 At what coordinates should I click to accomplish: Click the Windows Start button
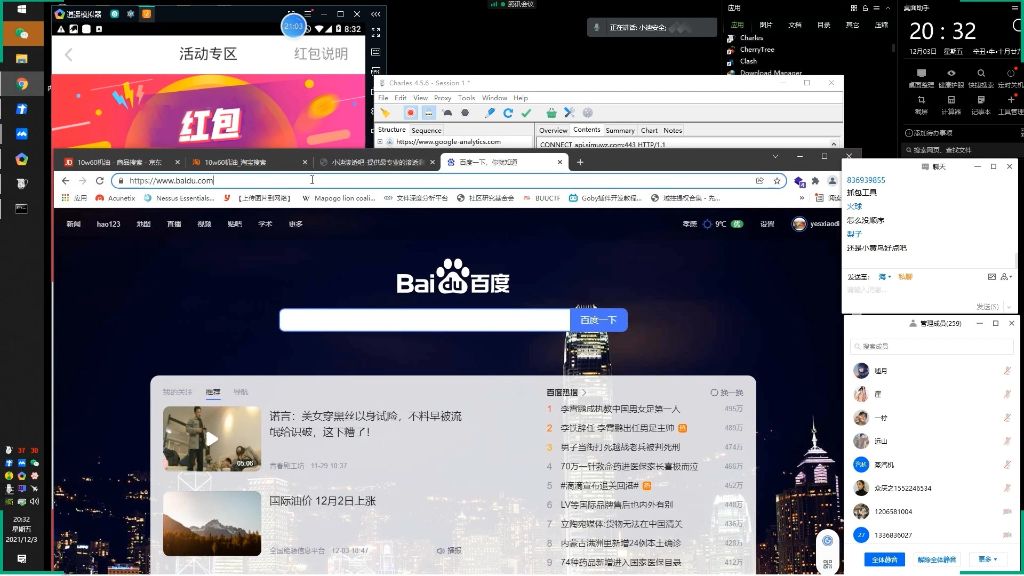coord(21,9)
